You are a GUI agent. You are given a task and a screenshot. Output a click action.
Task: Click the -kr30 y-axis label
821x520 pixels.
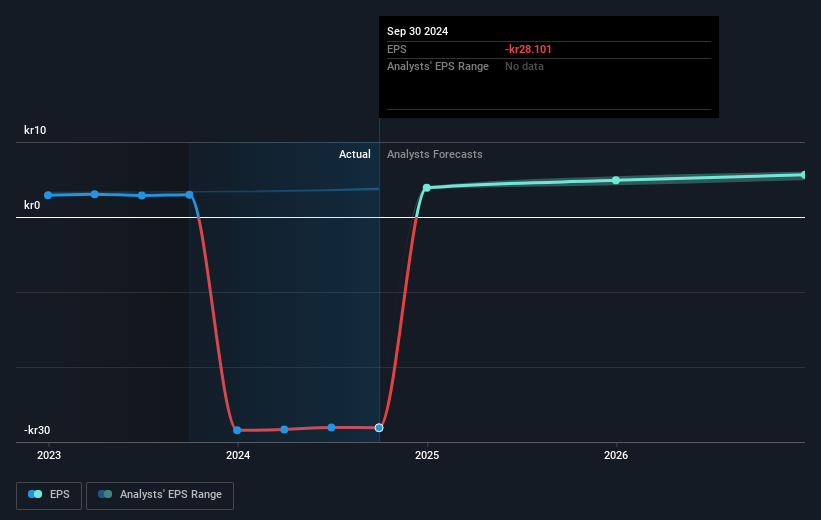[37, 430]
